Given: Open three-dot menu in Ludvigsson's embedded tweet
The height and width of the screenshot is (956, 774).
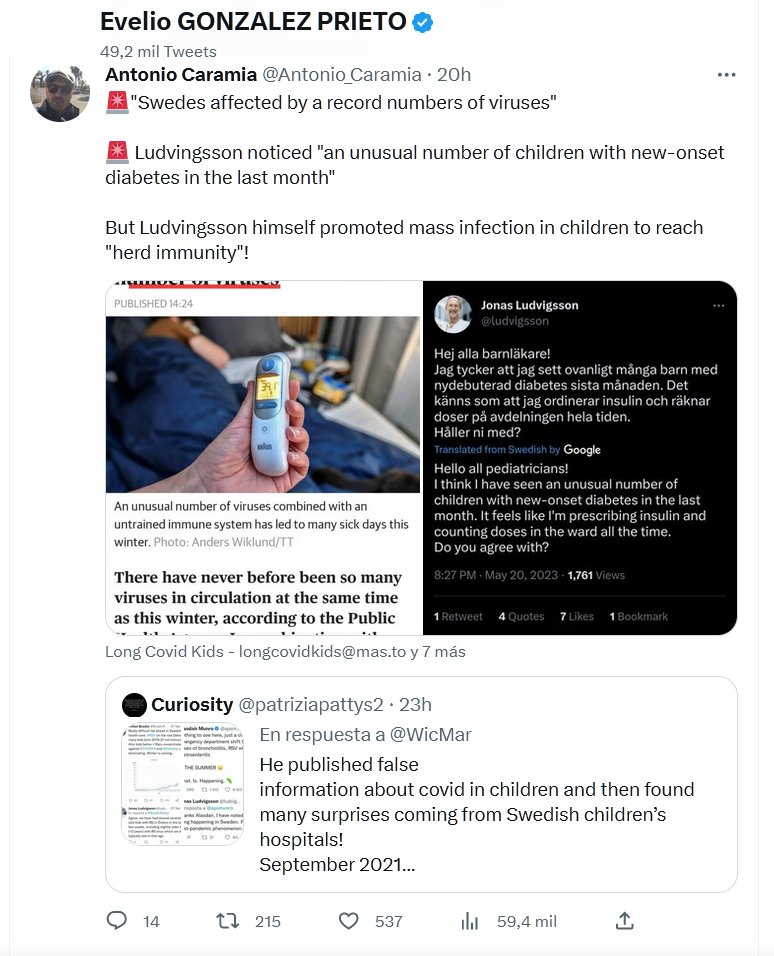Looking at the screenshot, I should 717,305.
